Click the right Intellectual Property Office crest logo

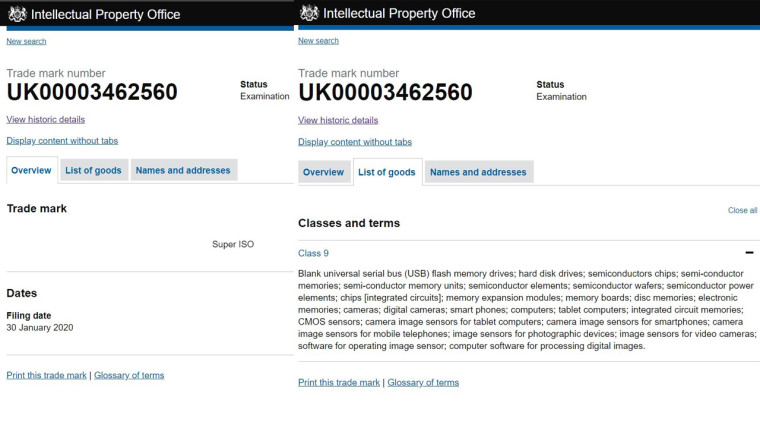pos(309,13)
